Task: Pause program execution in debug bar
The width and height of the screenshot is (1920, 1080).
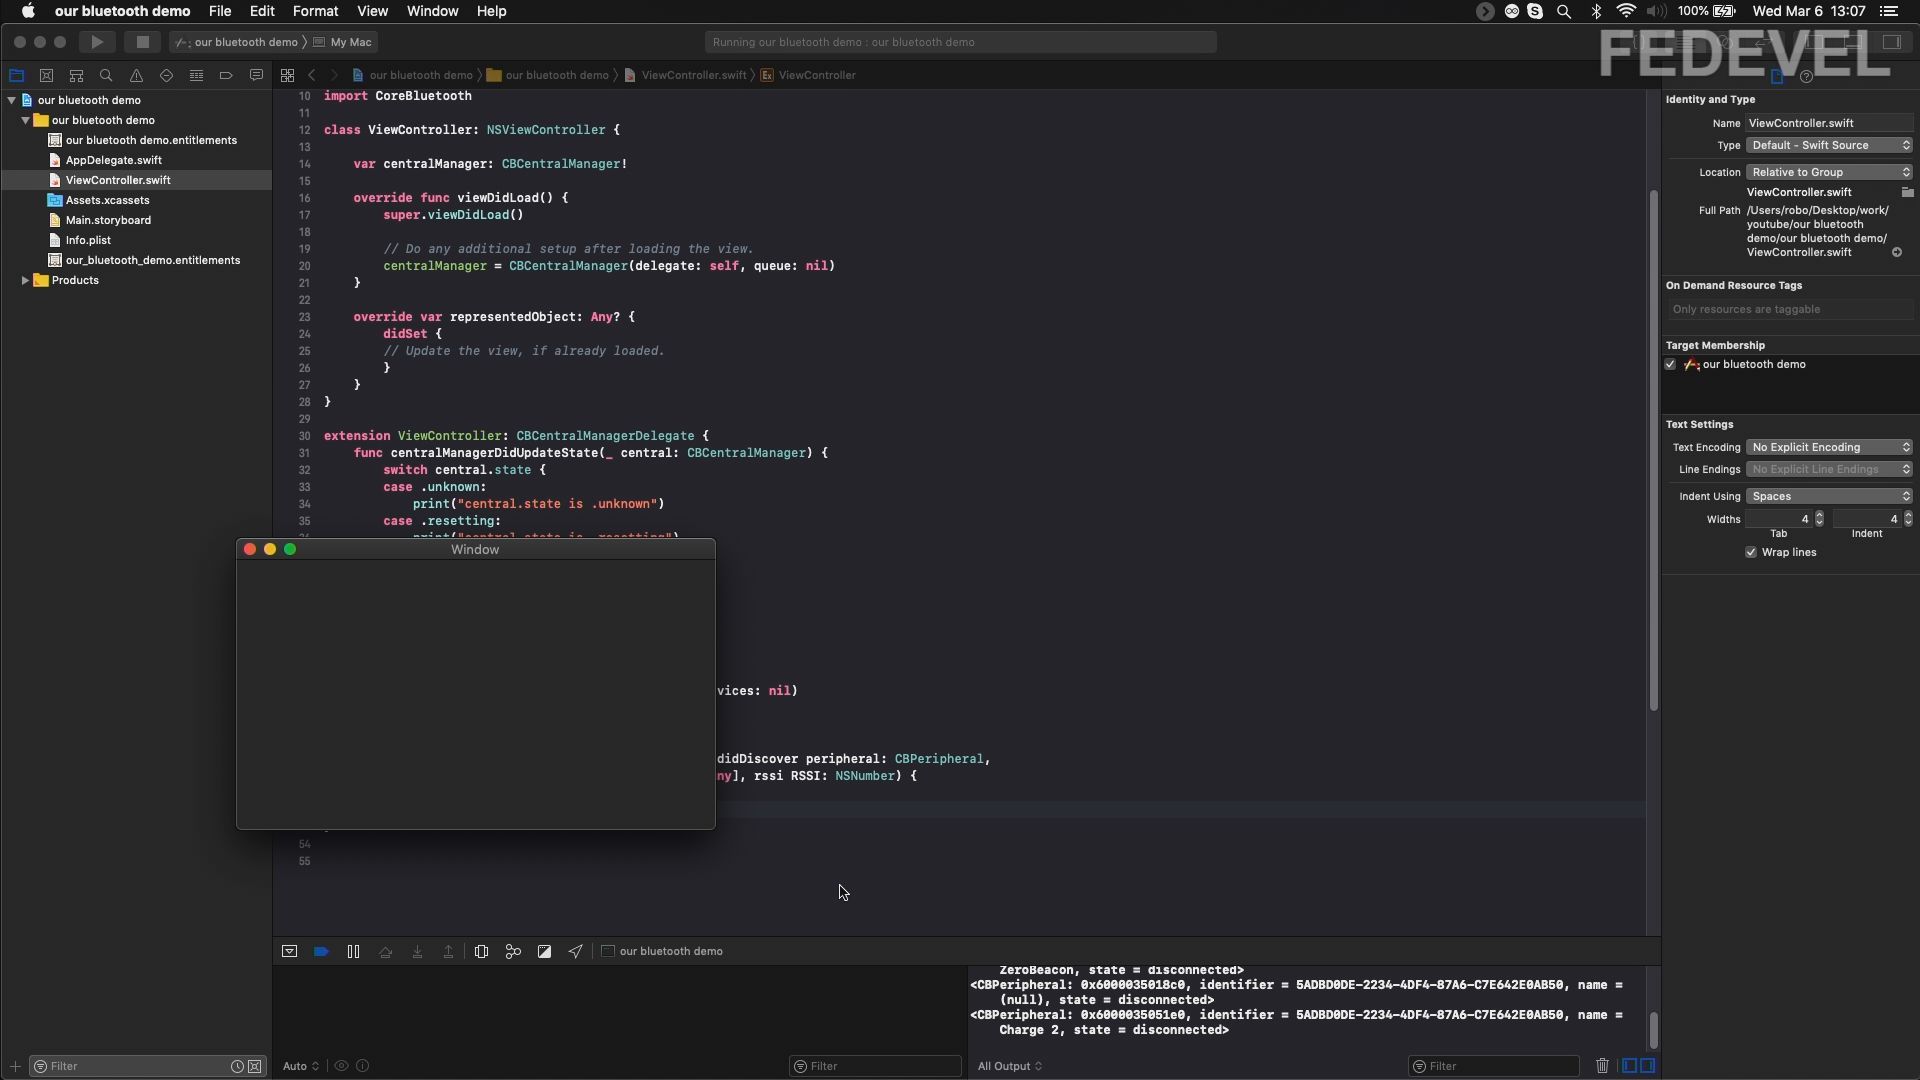Action: point(353,952)
